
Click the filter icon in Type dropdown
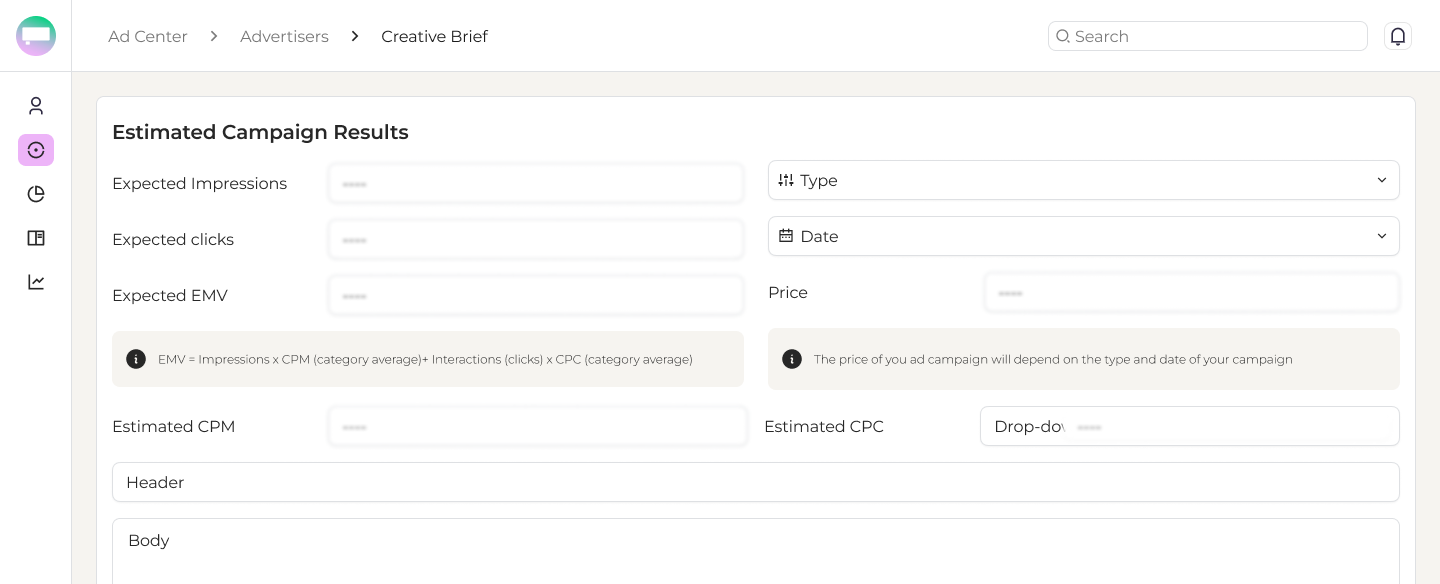coord(786,180)
